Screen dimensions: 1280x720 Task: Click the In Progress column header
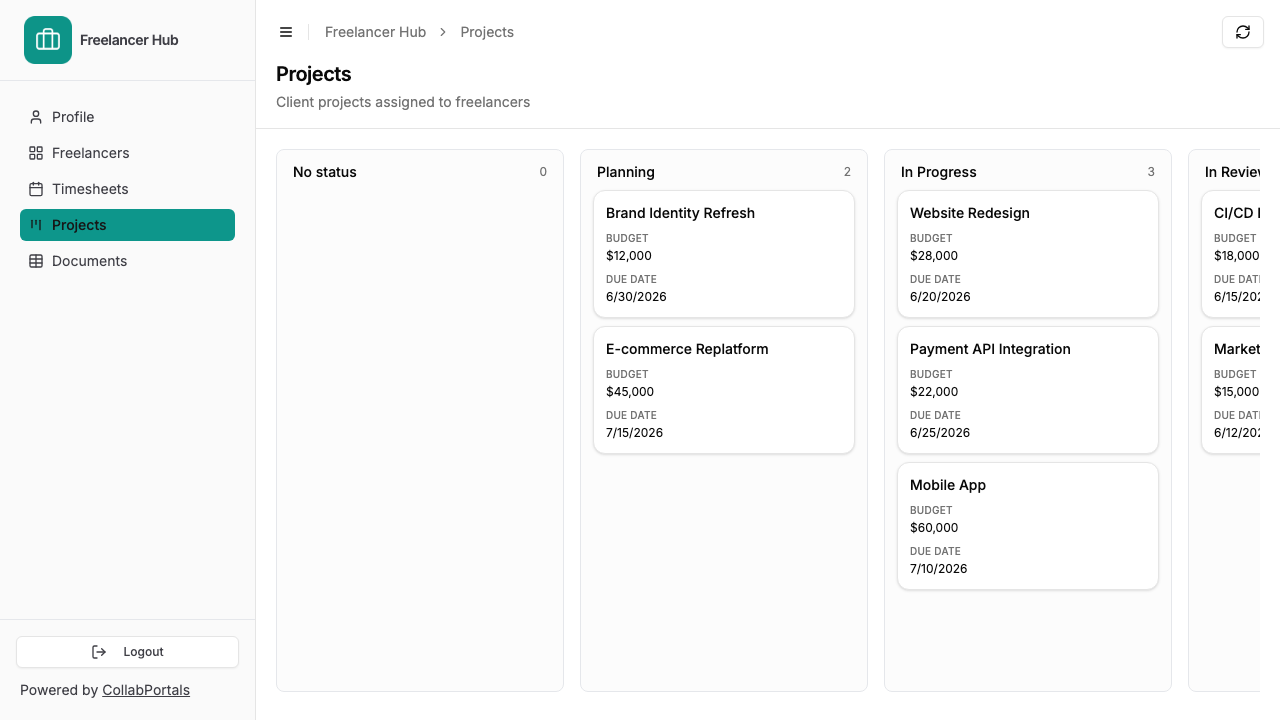[x=939, y=172]
